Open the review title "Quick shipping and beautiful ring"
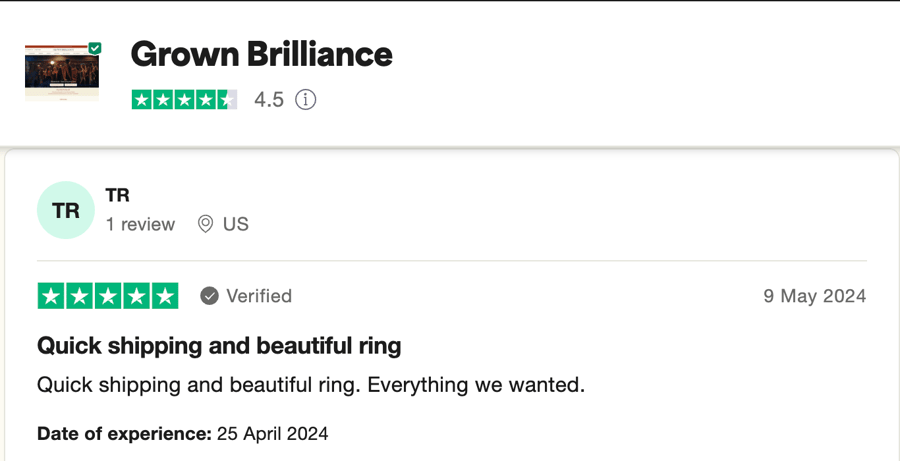The height and width of the screenshot is (461, 900). point(219,346)
